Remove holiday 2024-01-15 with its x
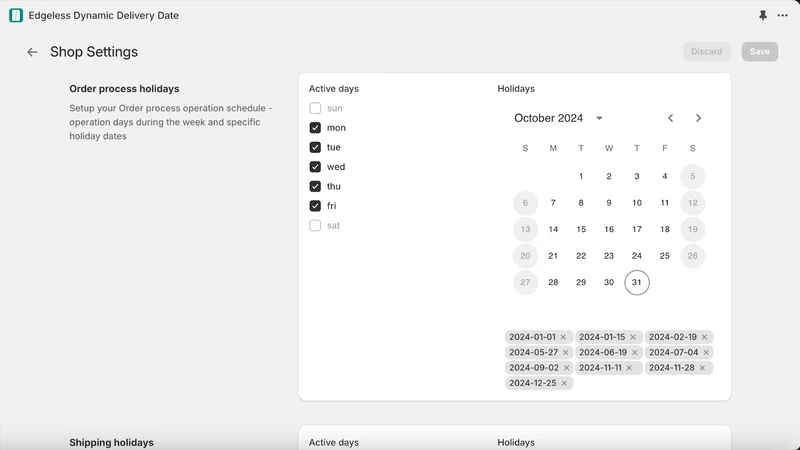This screenshot has width=800, height=450. click(633, 337)
